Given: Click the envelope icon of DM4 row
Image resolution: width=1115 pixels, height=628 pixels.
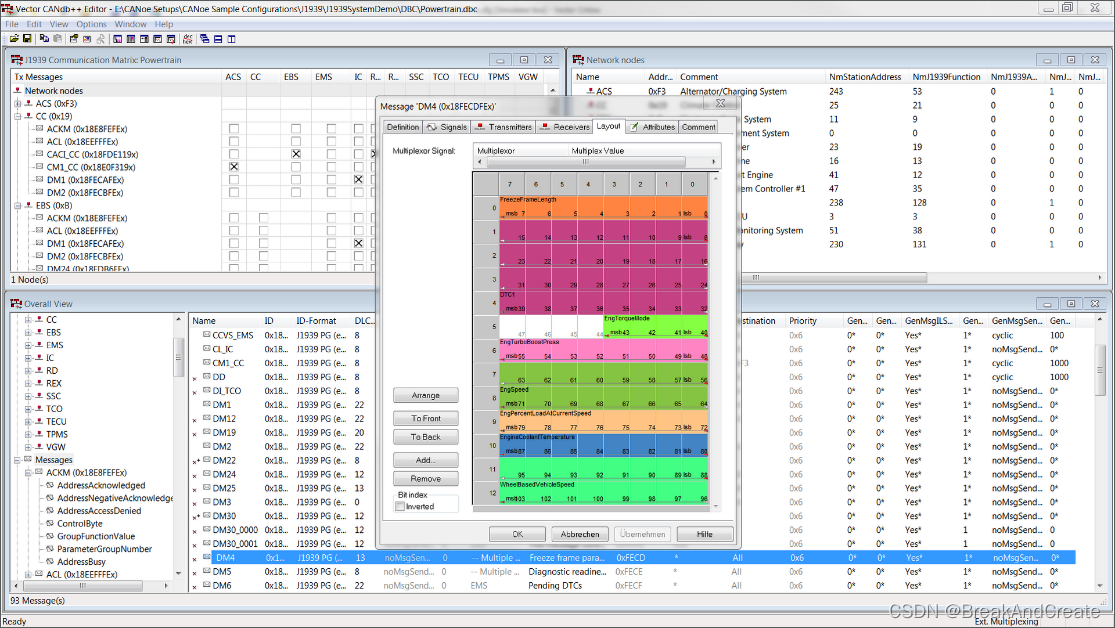Looking at the screenshot, I should click(x=207, y=558).
